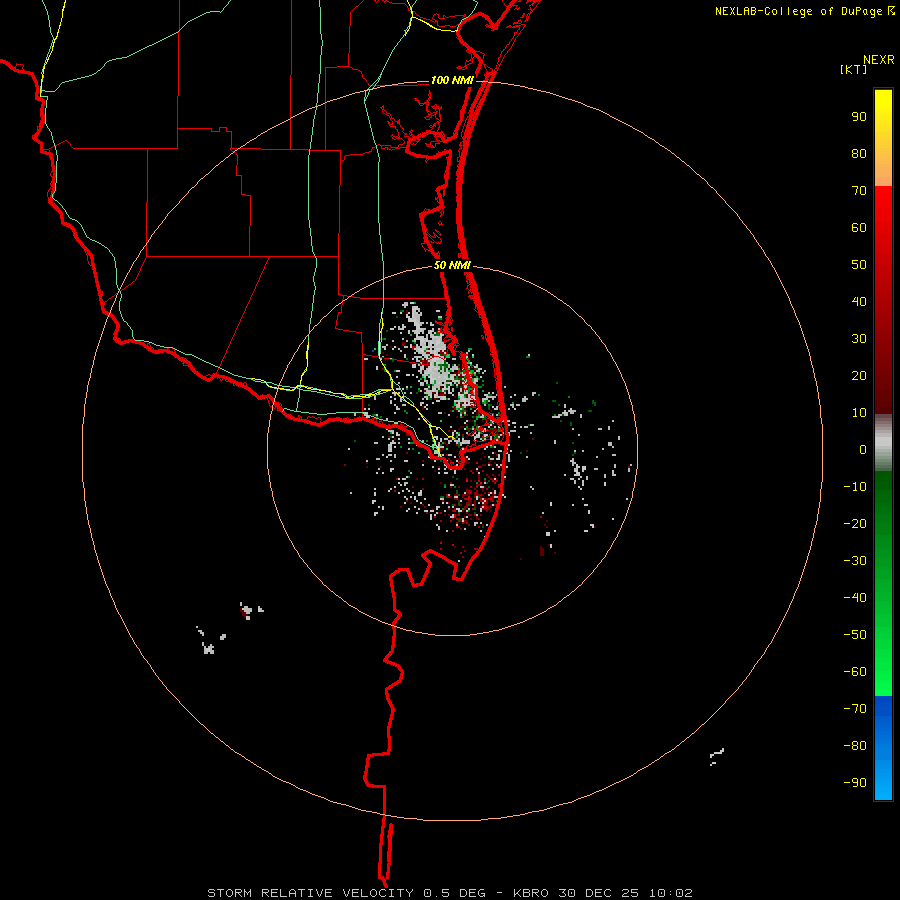Click the -80 knot scale value
The width and height of the screenshot is (900, 900).
pyautogui.click(x=855, y=746)
